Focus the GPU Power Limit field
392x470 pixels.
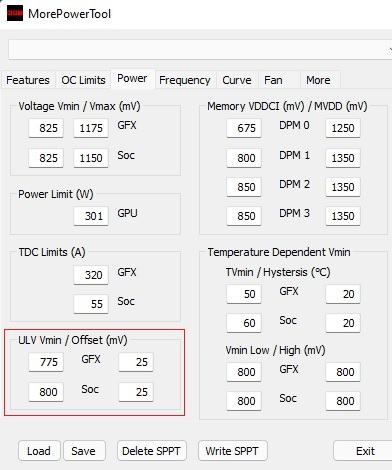(x=91, y=216)
